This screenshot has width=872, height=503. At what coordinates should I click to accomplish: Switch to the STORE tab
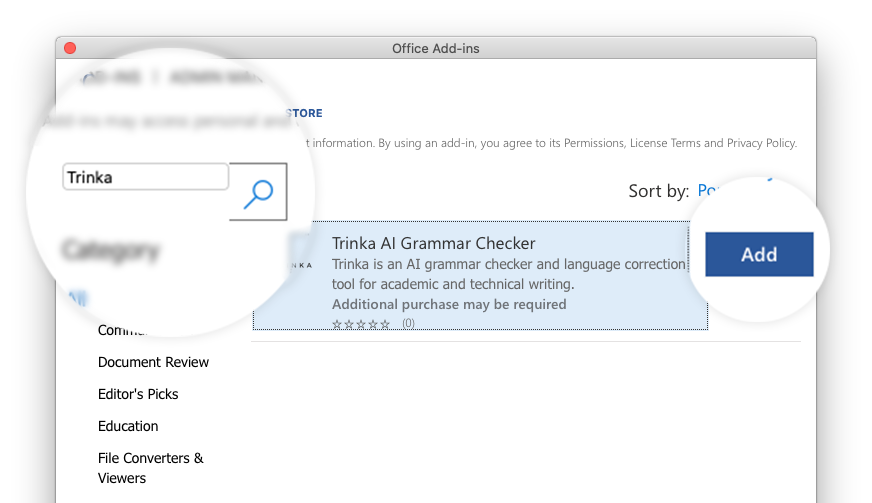coord(304,113)
